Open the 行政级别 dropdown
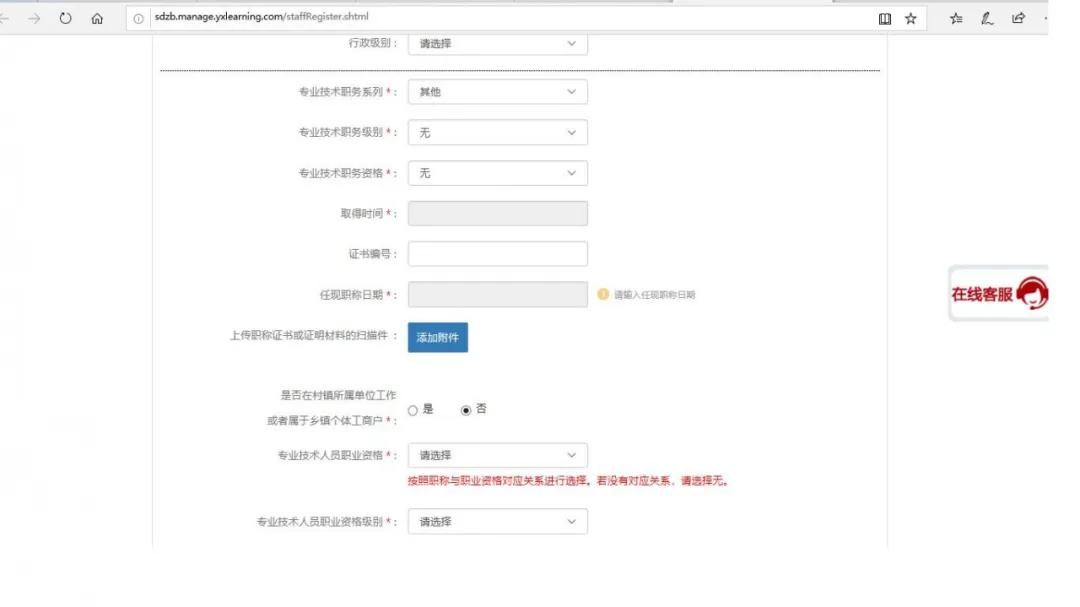Screen dimensions: 1080x607 497,44
